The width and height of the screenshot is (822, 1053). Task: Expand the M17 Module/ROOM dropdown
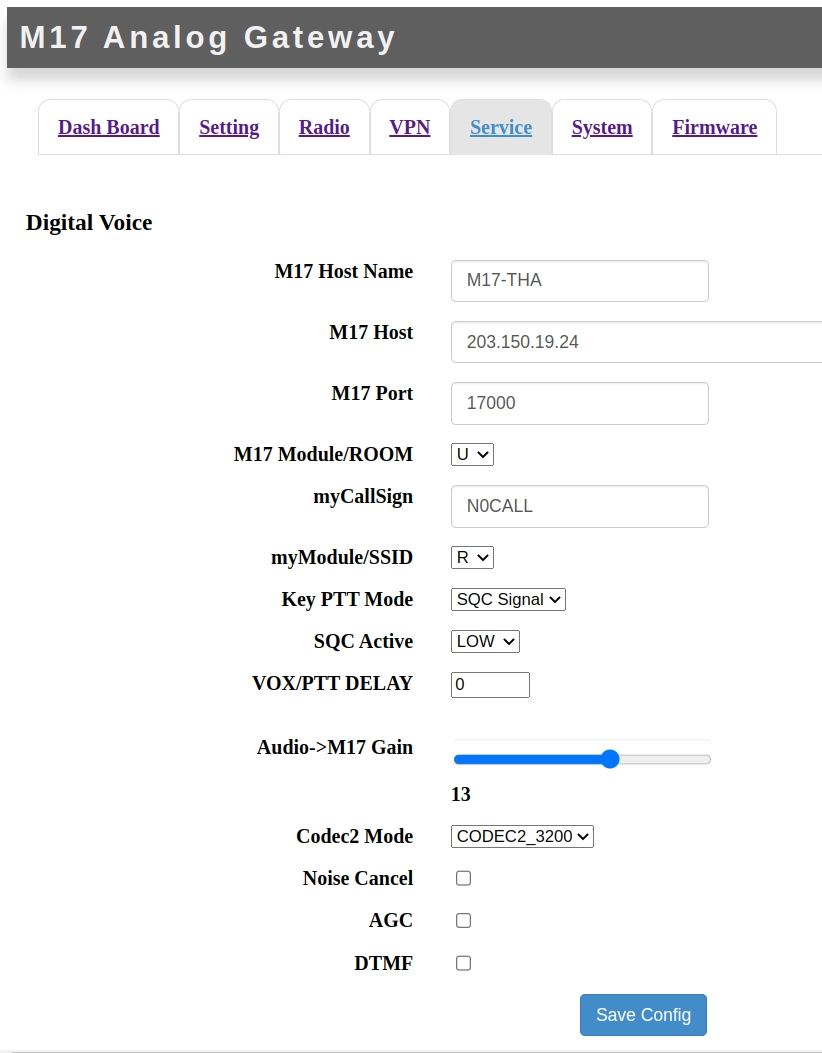pos(472,455)
